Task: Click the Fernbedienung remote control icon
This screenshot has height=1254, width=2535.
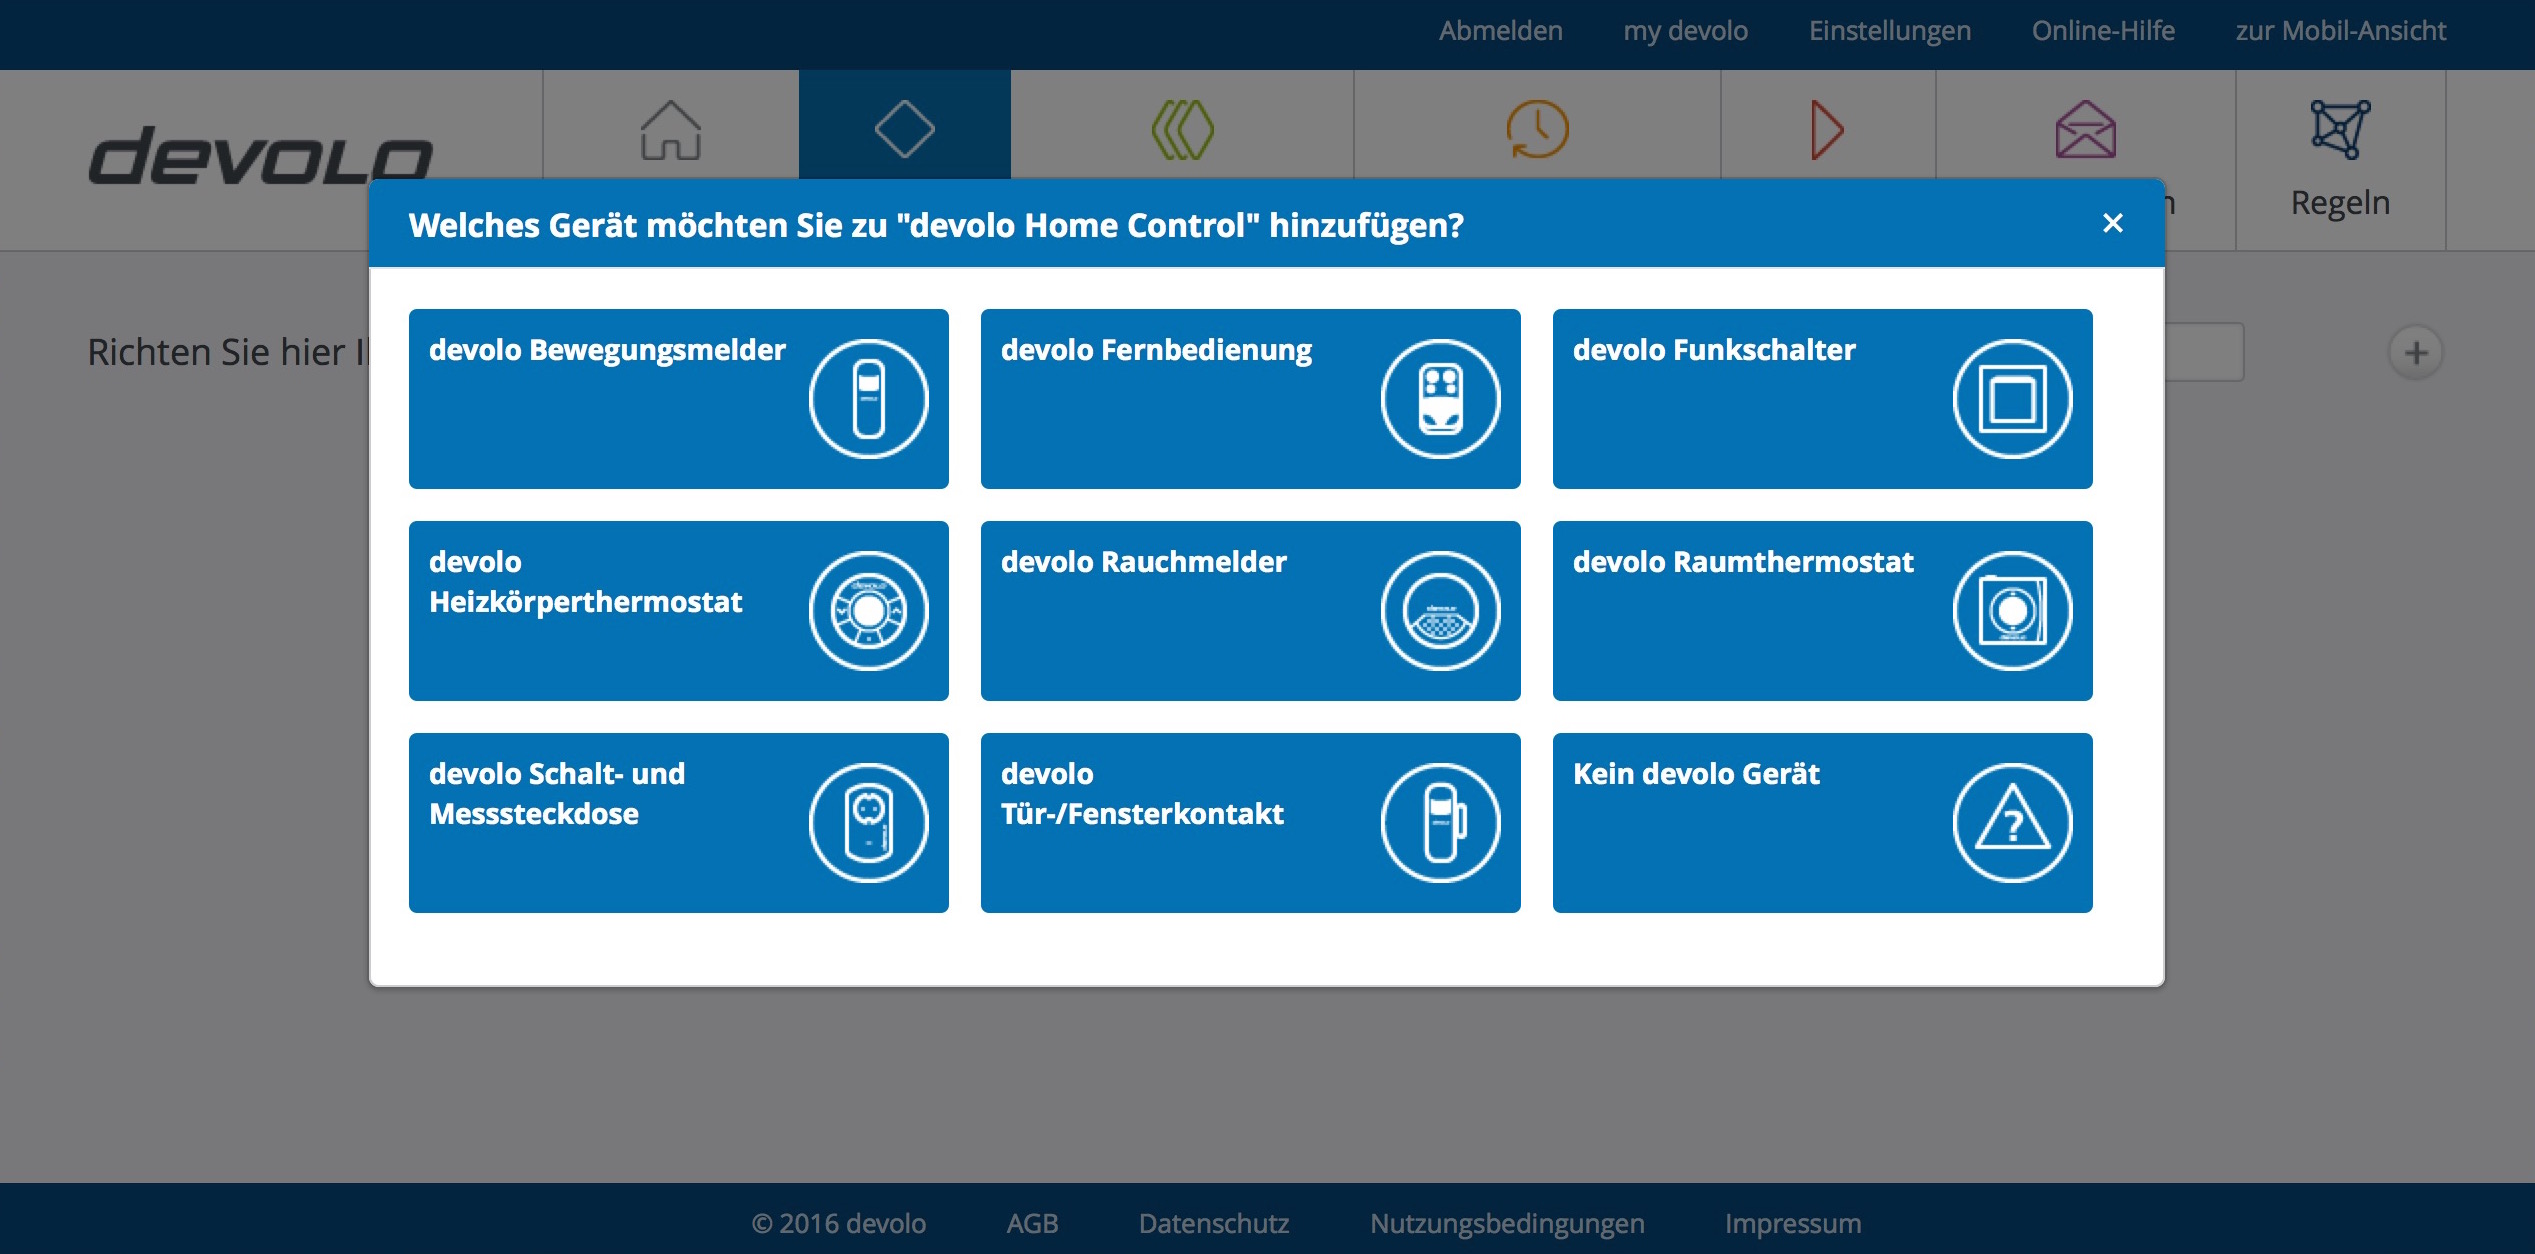Action: 1440,399
